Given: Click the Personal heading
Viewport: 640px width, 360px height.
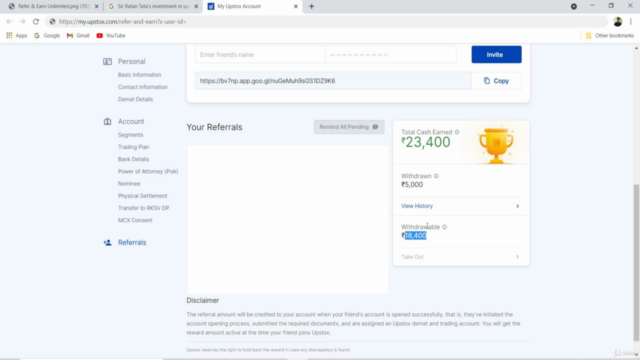Looking at the screenshot, I should pos(131,62).
